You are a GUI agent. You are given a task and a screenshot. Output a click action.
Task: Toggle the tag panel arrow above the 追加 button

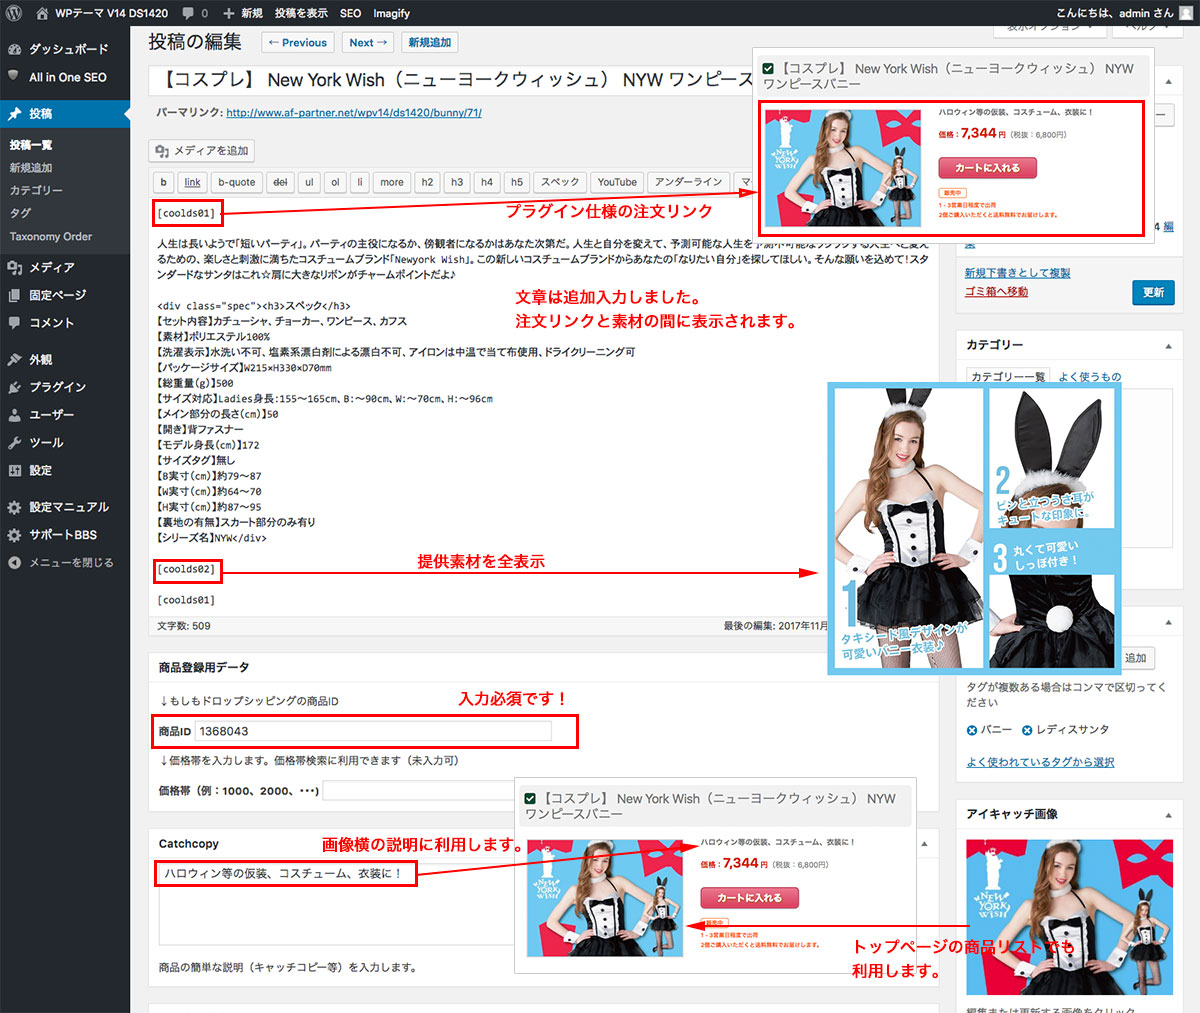point(1168,624)
